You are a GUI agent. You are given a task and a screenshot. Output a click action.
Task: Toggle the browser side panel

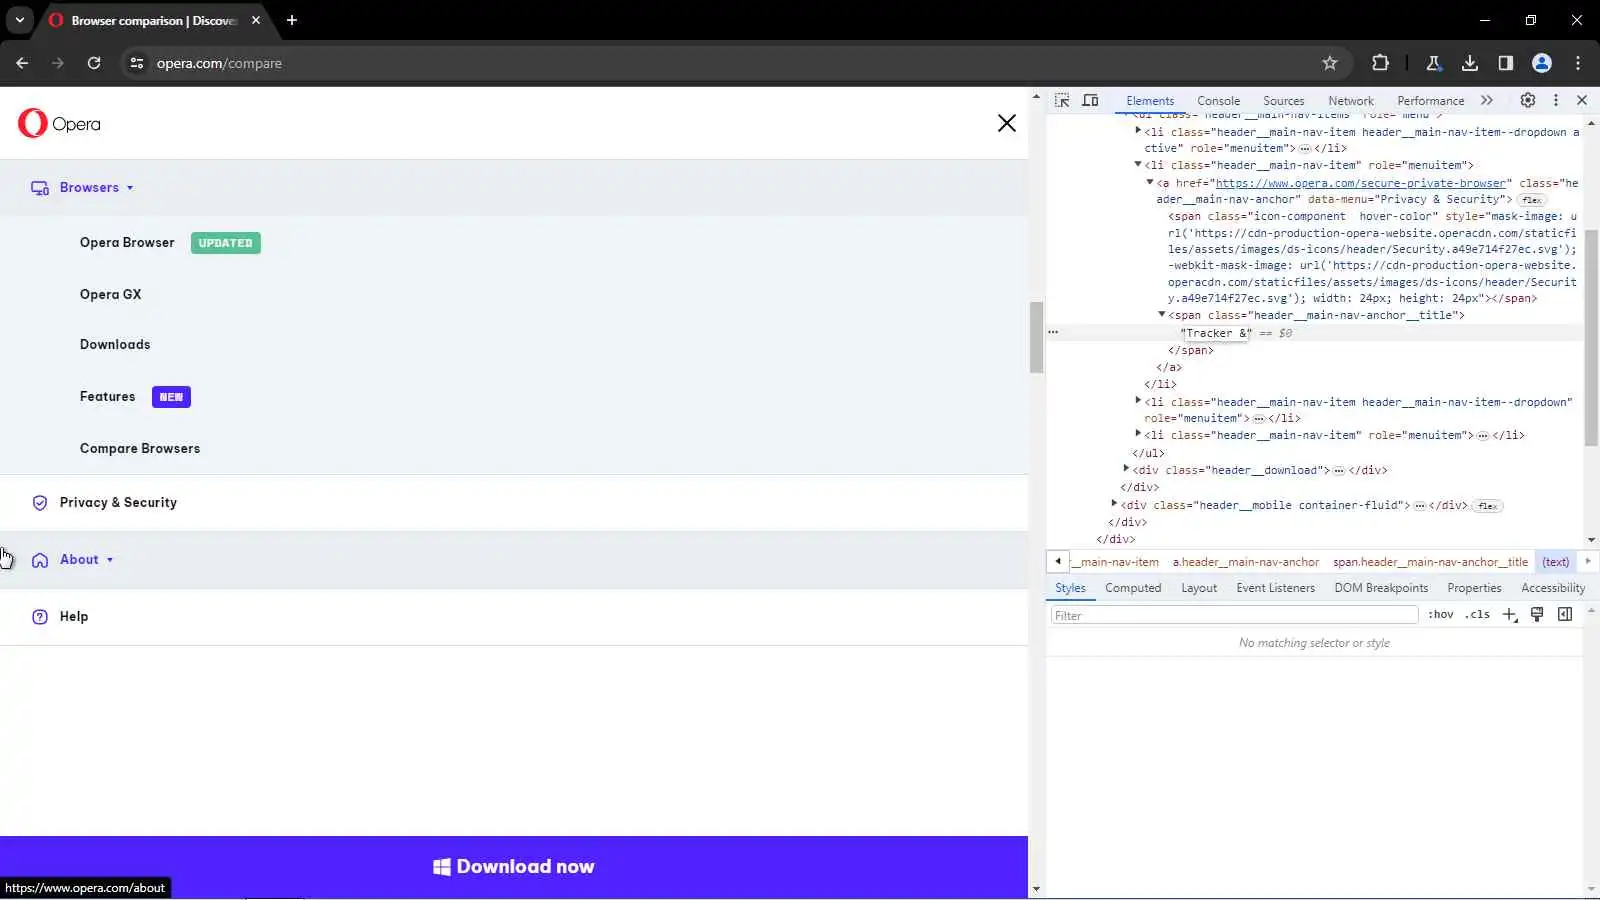(x=1505, y=63)
